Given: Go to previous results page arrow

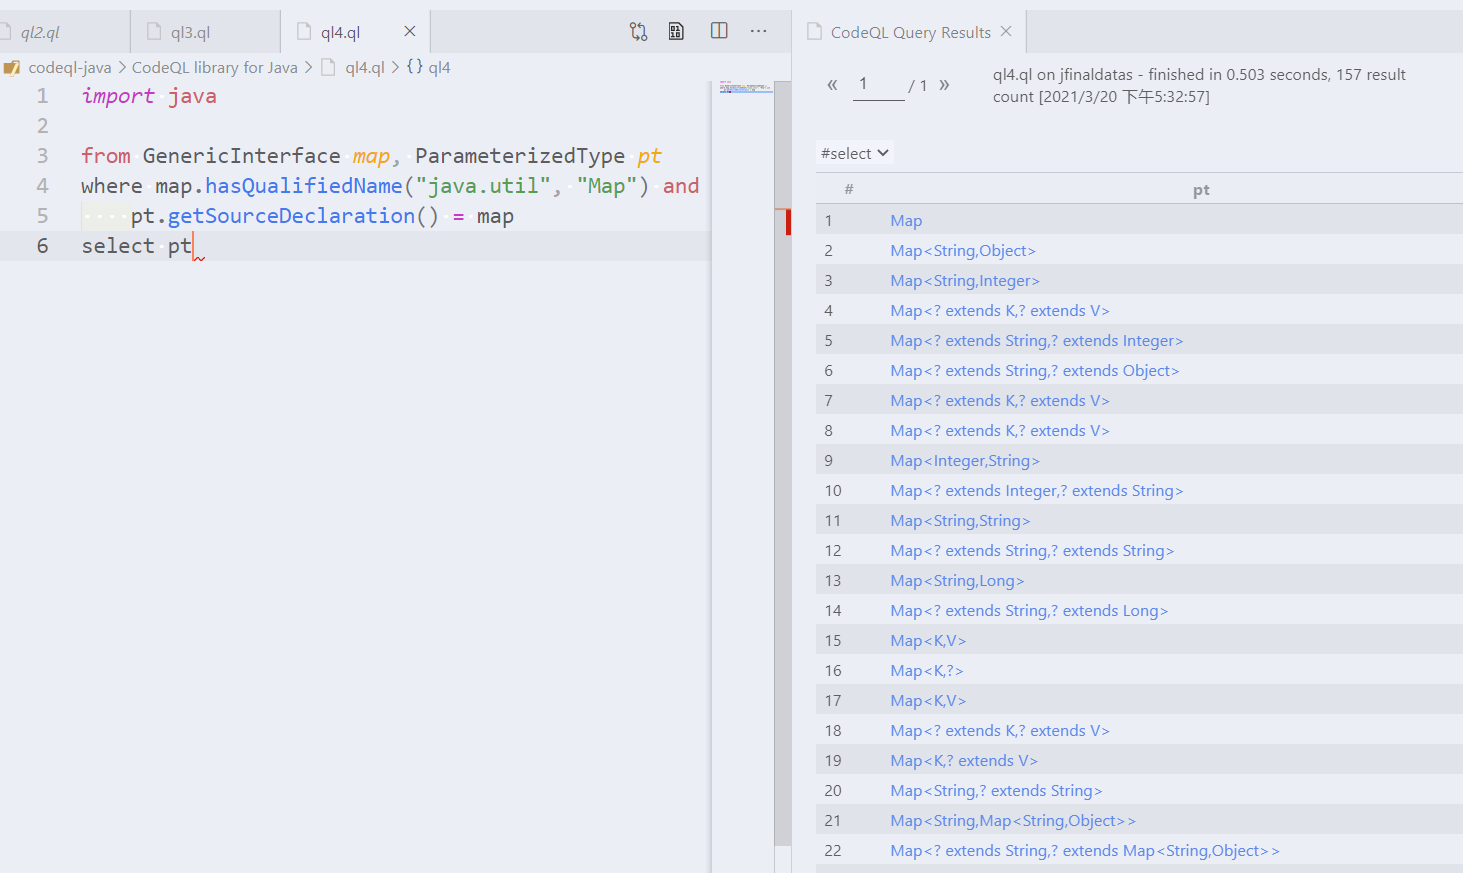Looking at the screenshot, I should pyautogui.click(x=832, y=85).
